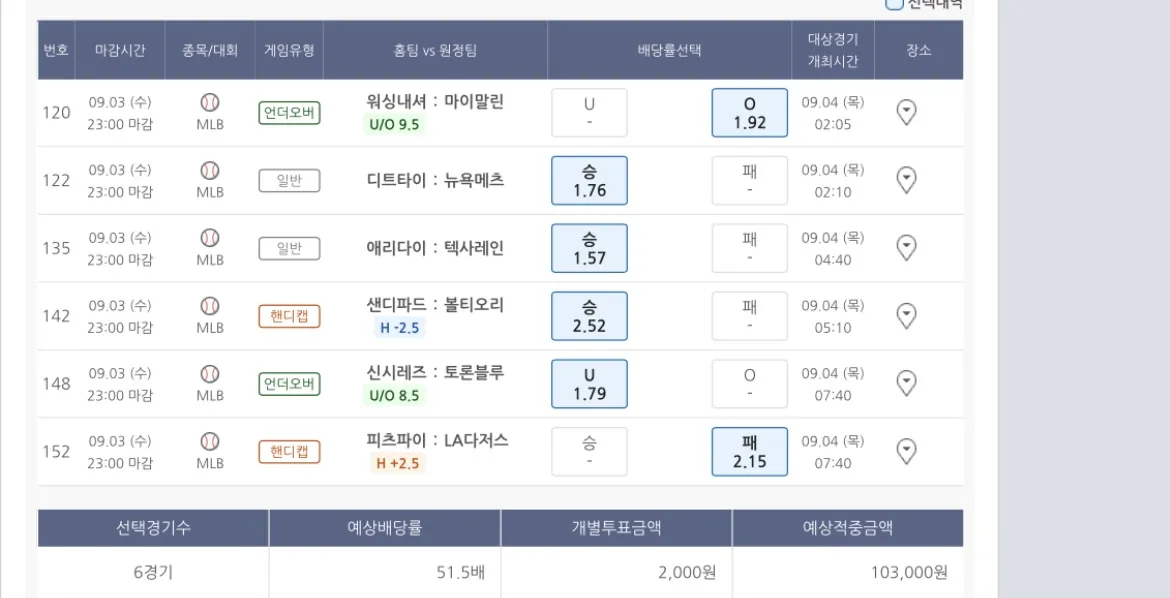View venue location for game 148
The height and width of the screenshot is (598, 1170).
(906, 383)
